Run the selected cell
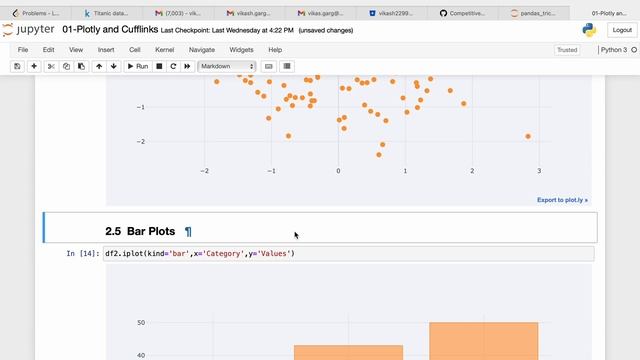 [138, 66]
